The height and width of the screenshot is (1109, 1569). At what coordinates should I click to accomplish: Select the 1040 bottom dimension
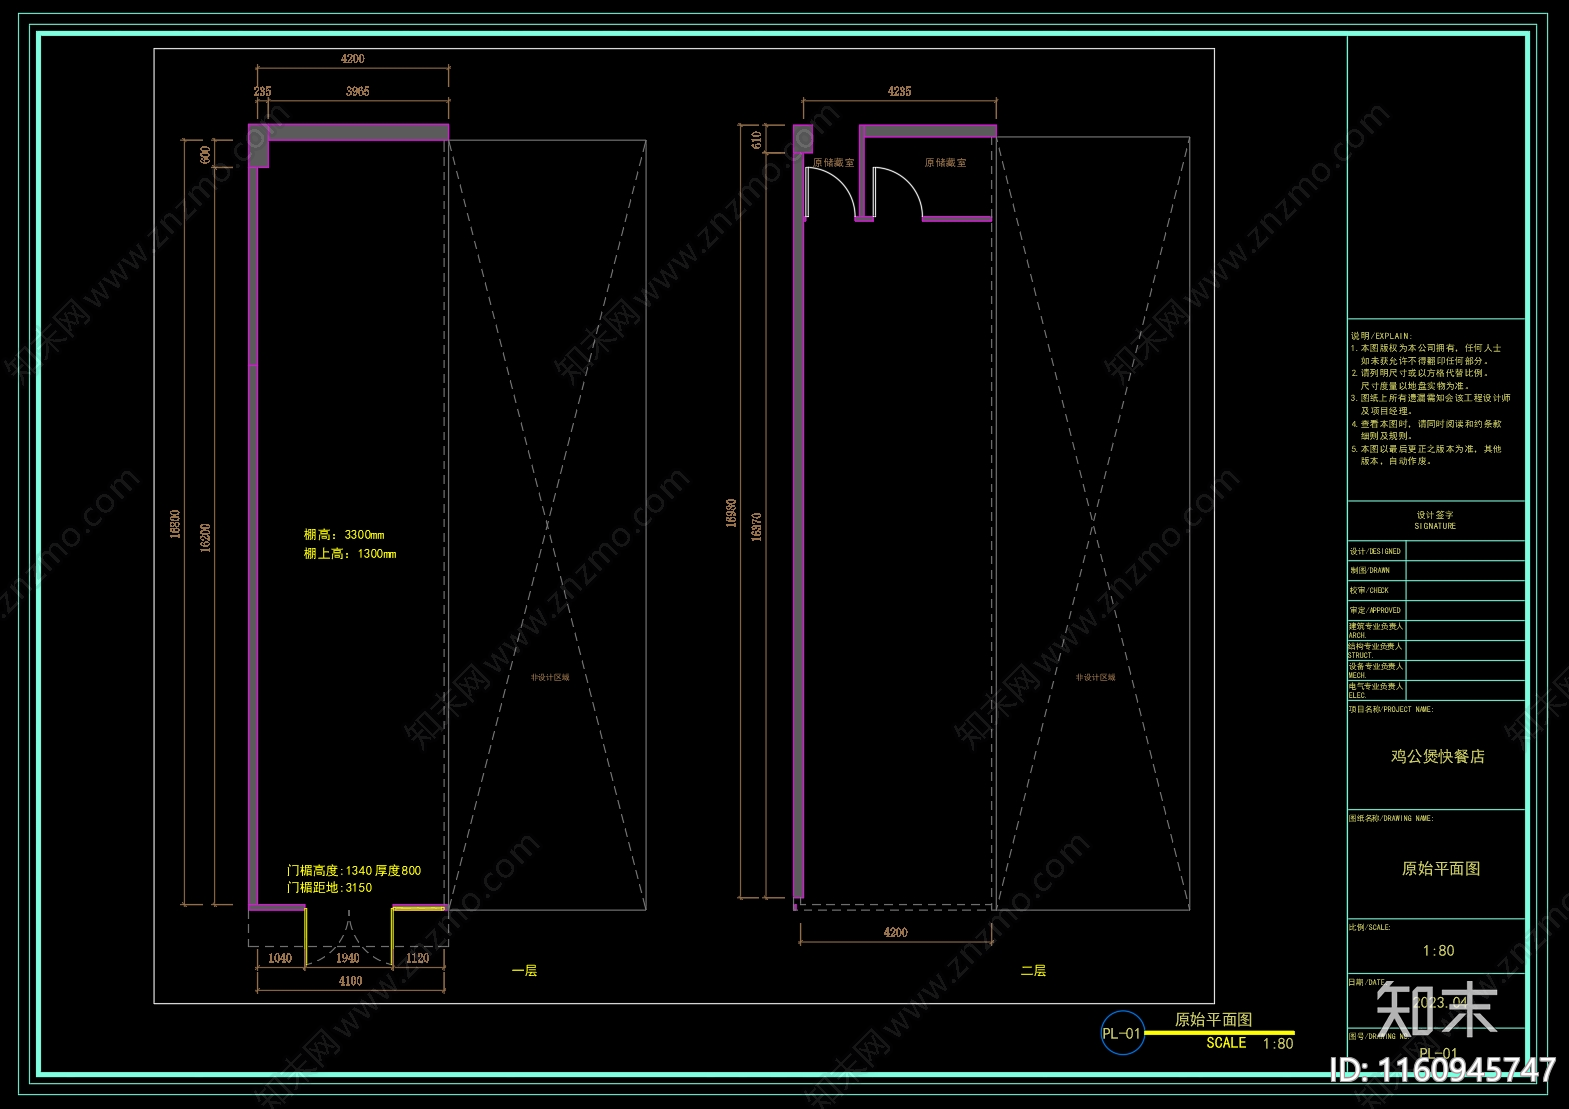click(280, 958)
